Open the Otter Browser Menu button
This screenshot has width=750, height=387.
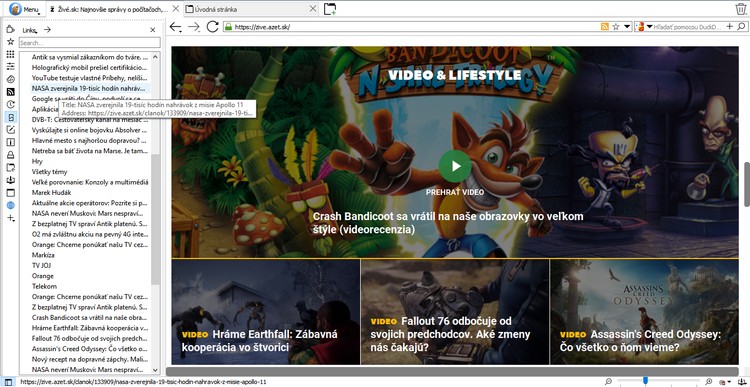tap(24, 9)
